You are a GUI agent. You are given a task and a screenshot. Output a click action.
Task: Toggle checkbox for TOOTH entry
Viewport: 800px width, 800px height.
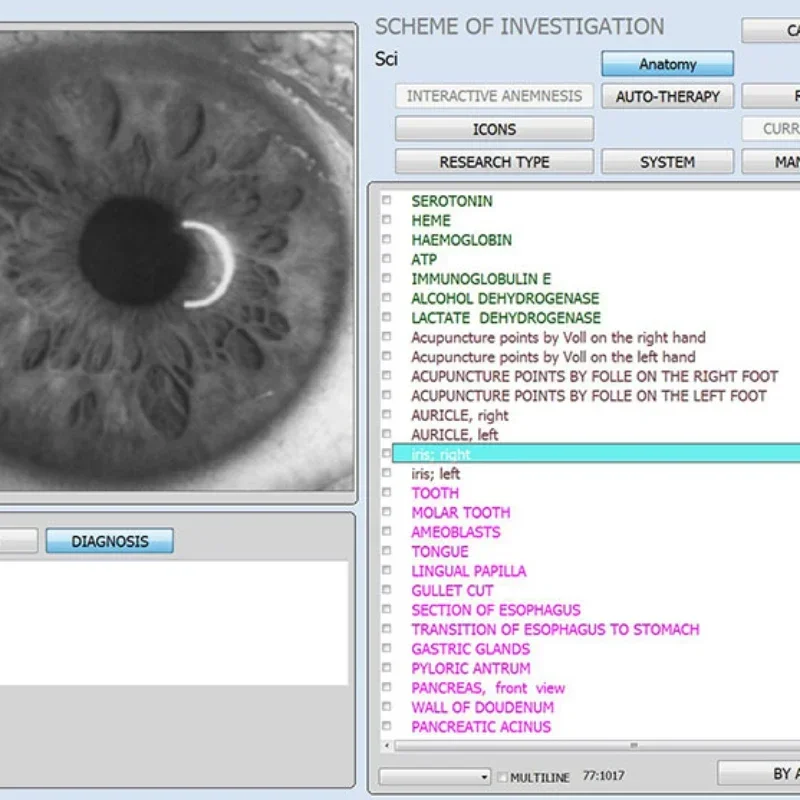click(x=386, y=493)
